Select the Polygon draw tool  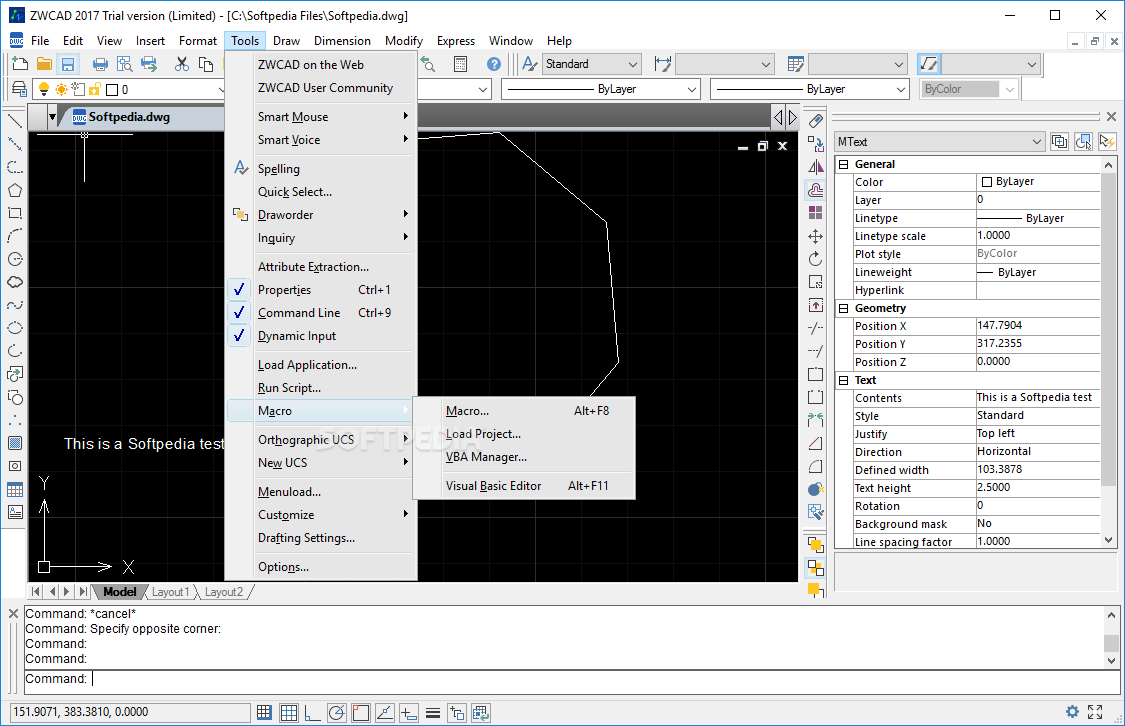14,190
